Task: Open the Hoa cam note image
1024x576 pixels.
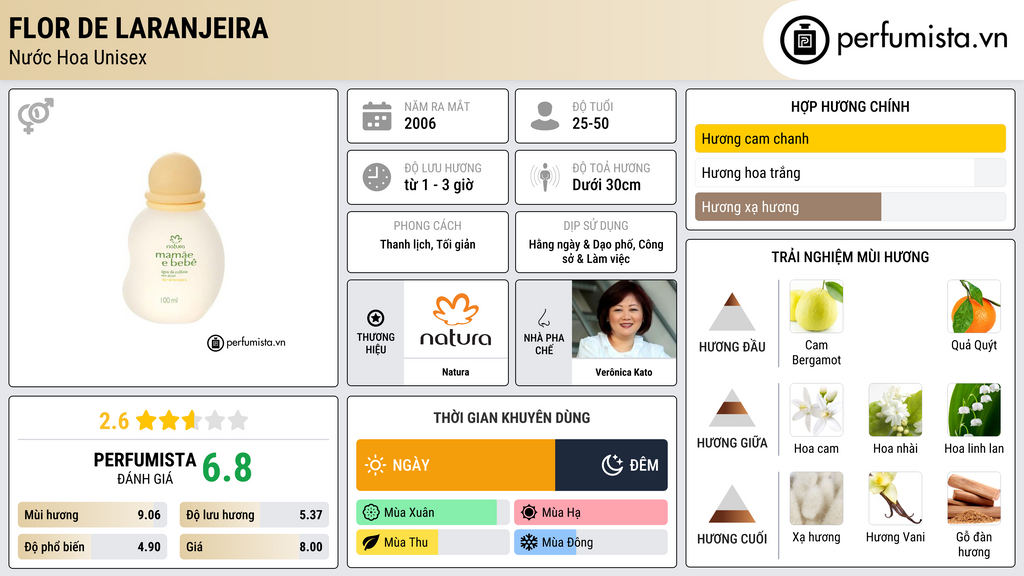Action: [816, 410]
